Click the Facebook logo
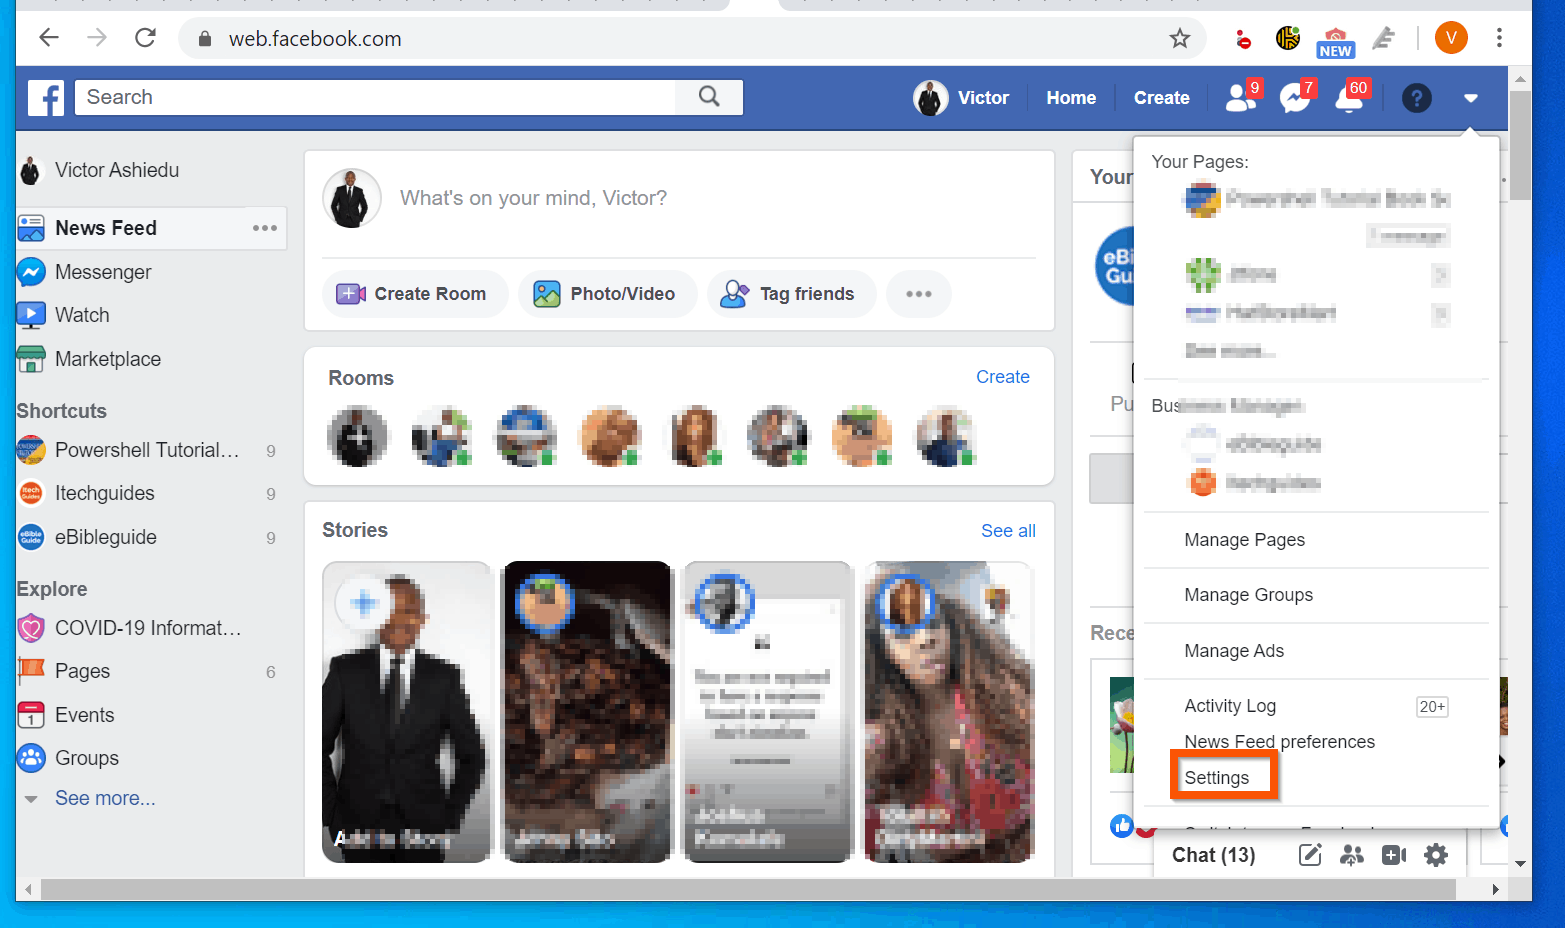1565x928 pixels. 45,97
